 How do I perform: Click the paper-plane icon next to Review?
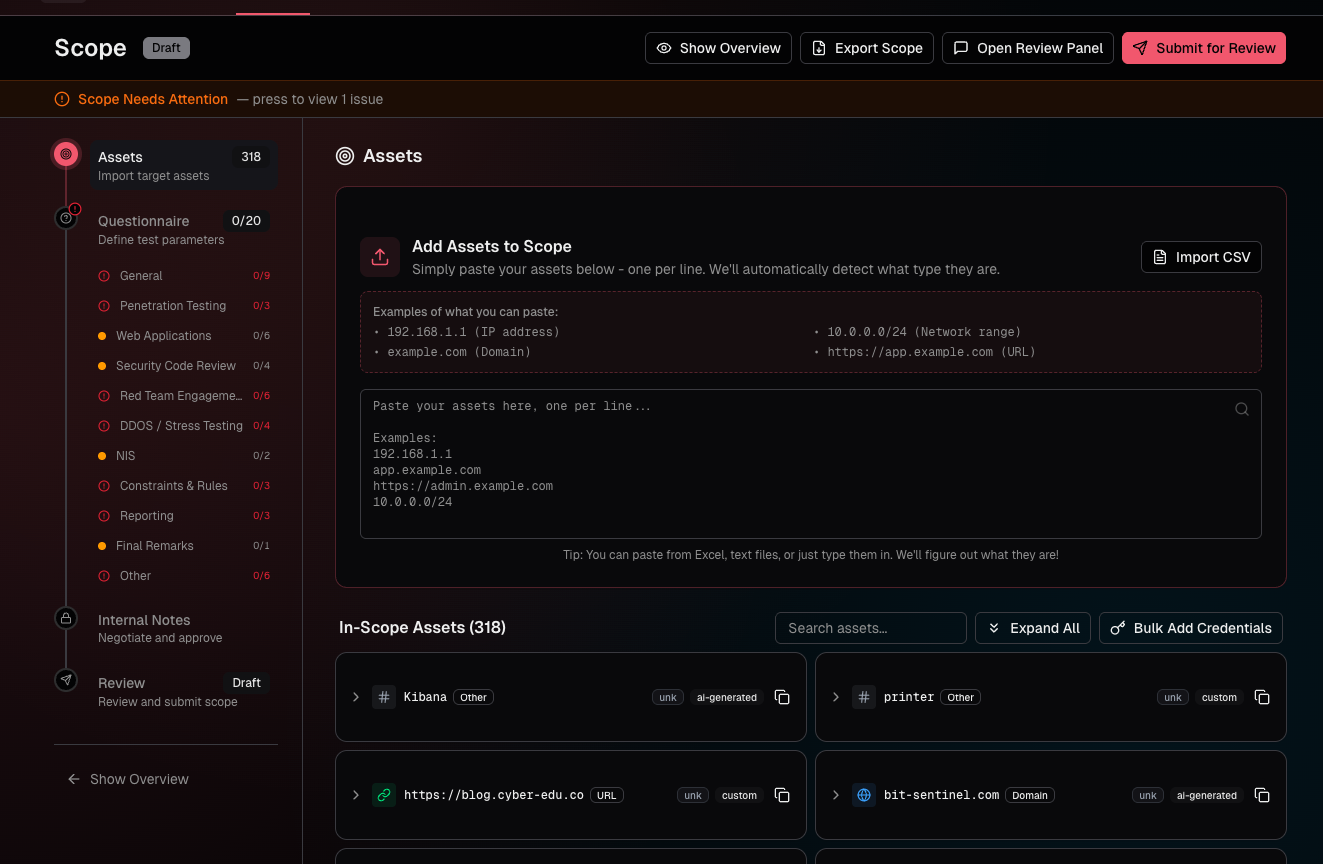(66, 680)
